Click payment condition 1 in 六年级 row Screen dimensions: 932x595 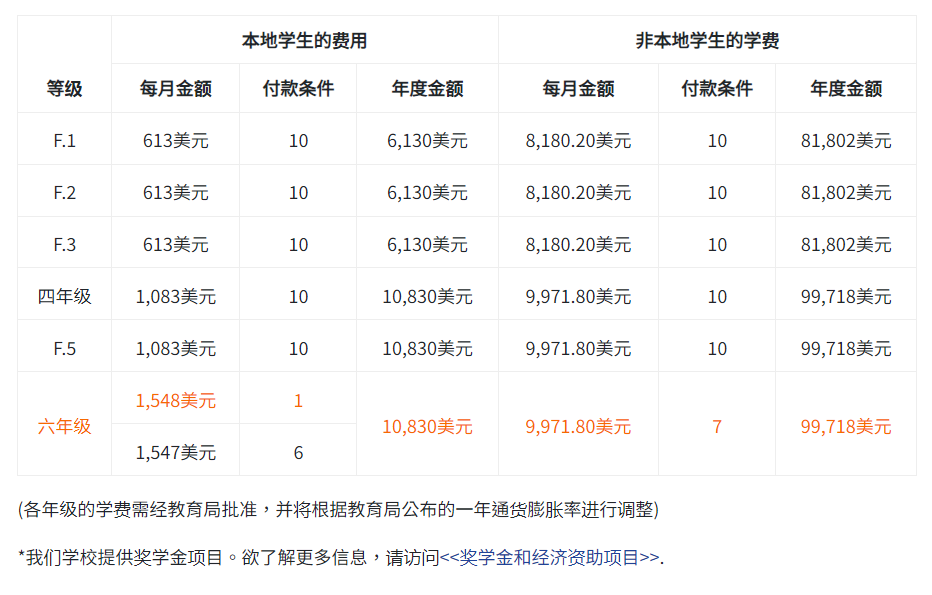[298, 401]
